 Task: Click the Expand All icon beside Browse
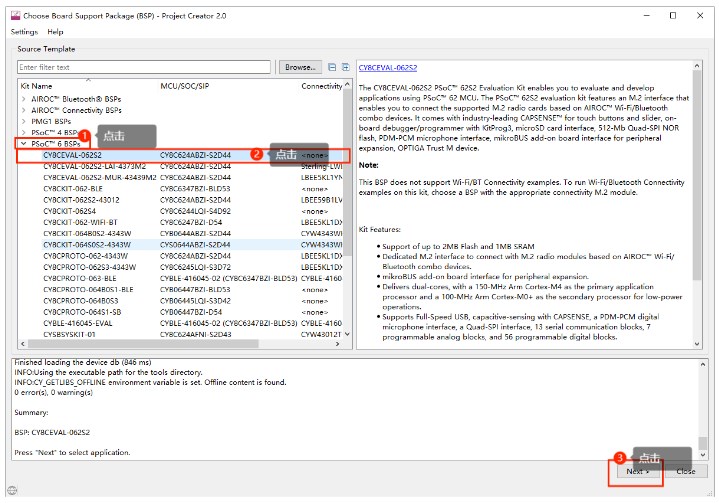[346, 67]
